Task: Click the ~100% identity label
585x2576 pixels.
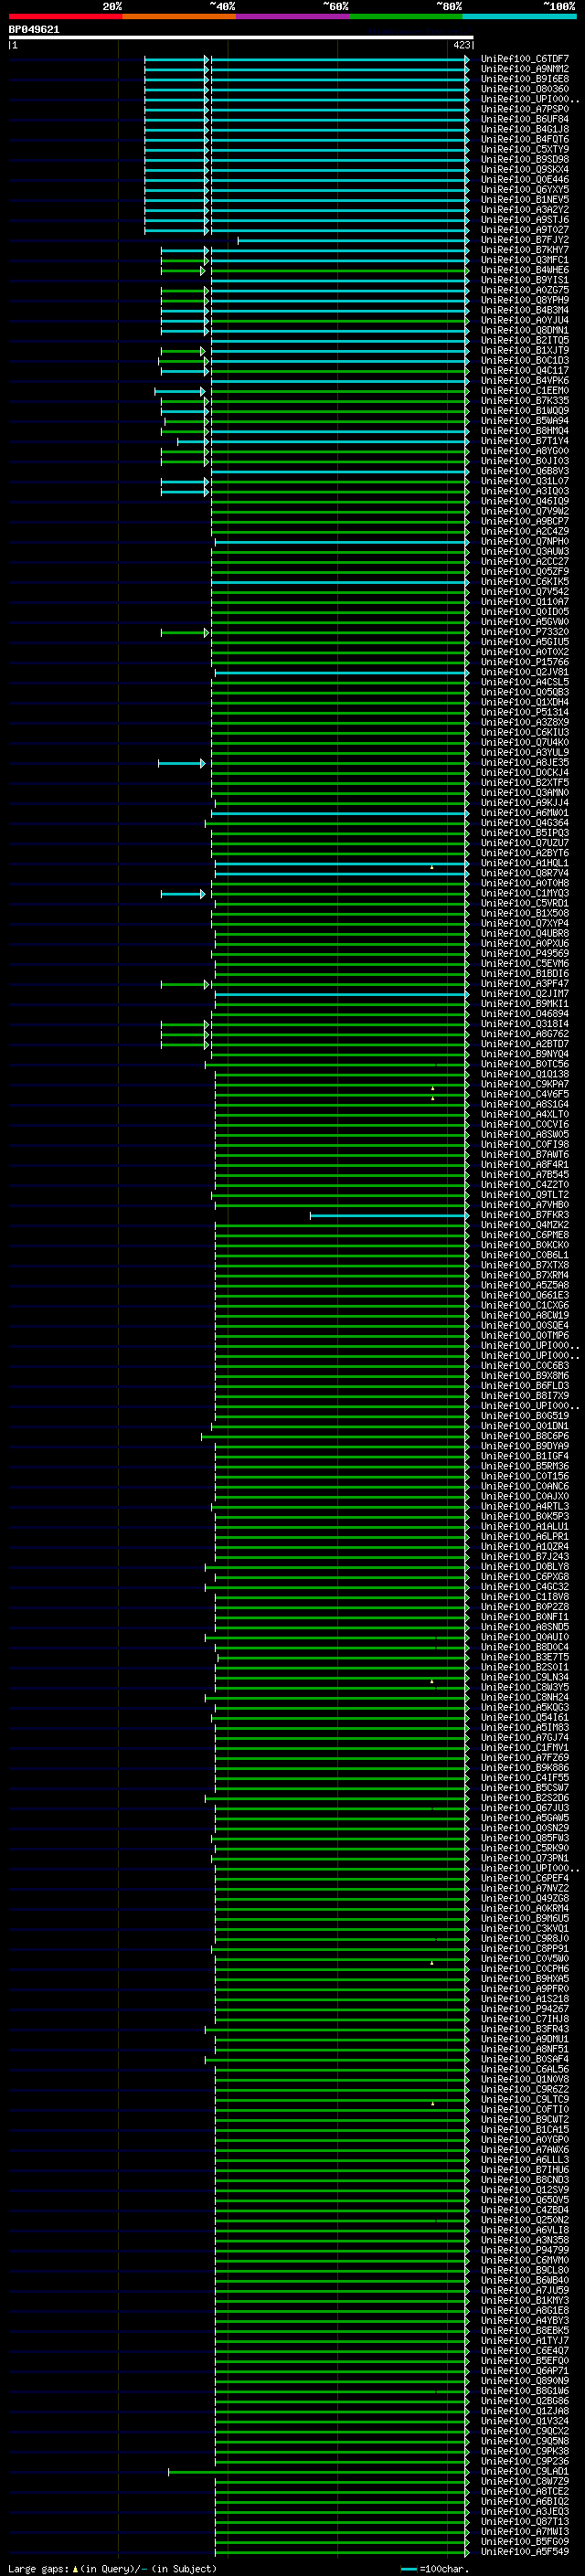Action: point(559,7)
